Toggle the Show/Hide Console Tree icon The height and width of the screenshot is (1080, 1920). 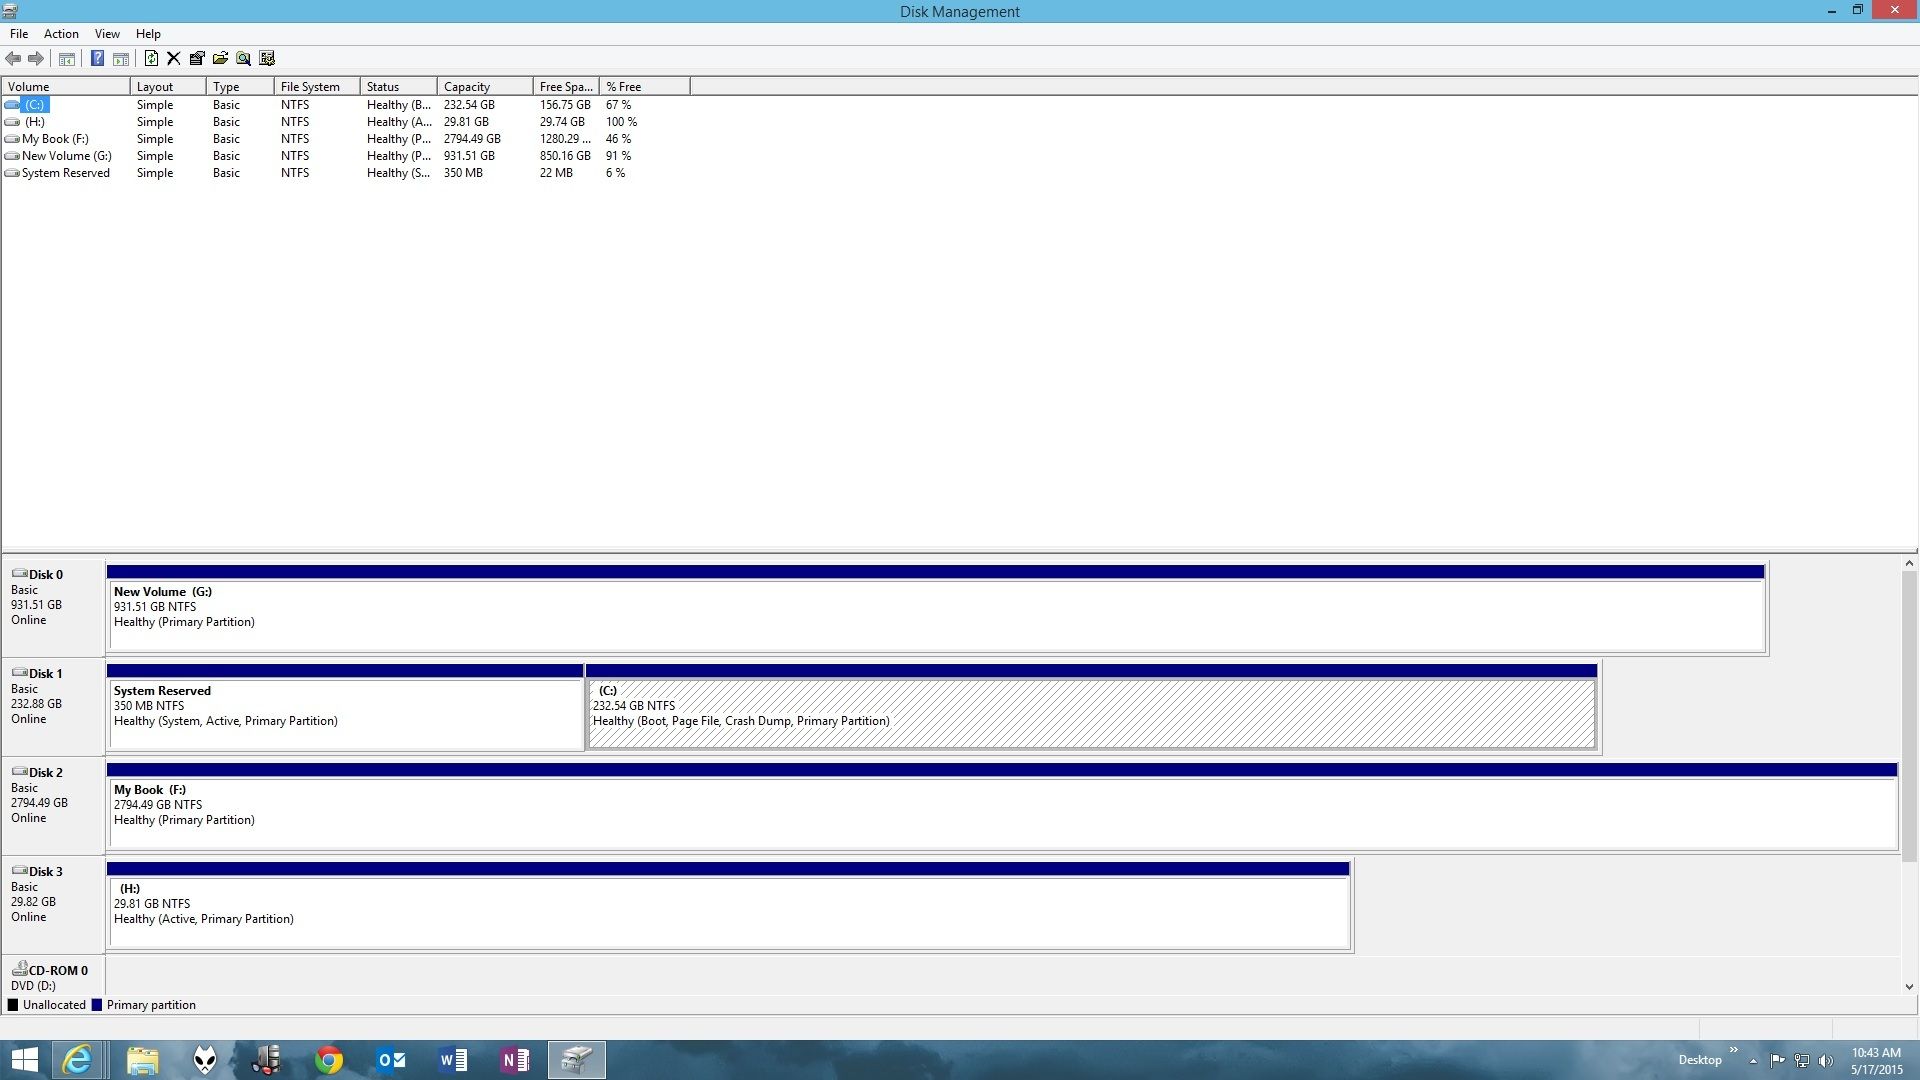tap(67, 59)
